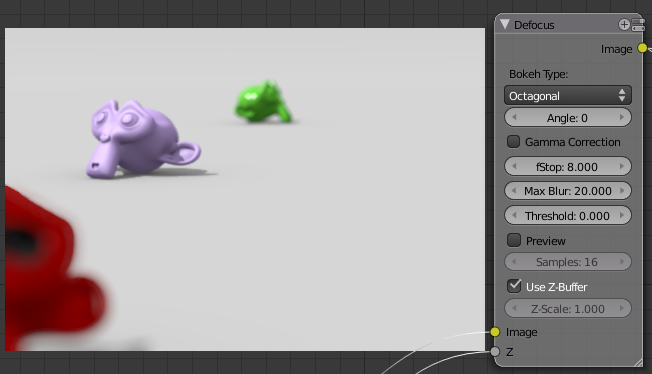Increase fStop using right arrow
The width and height of the screenshot is (652, 374).
click(622, 166)
